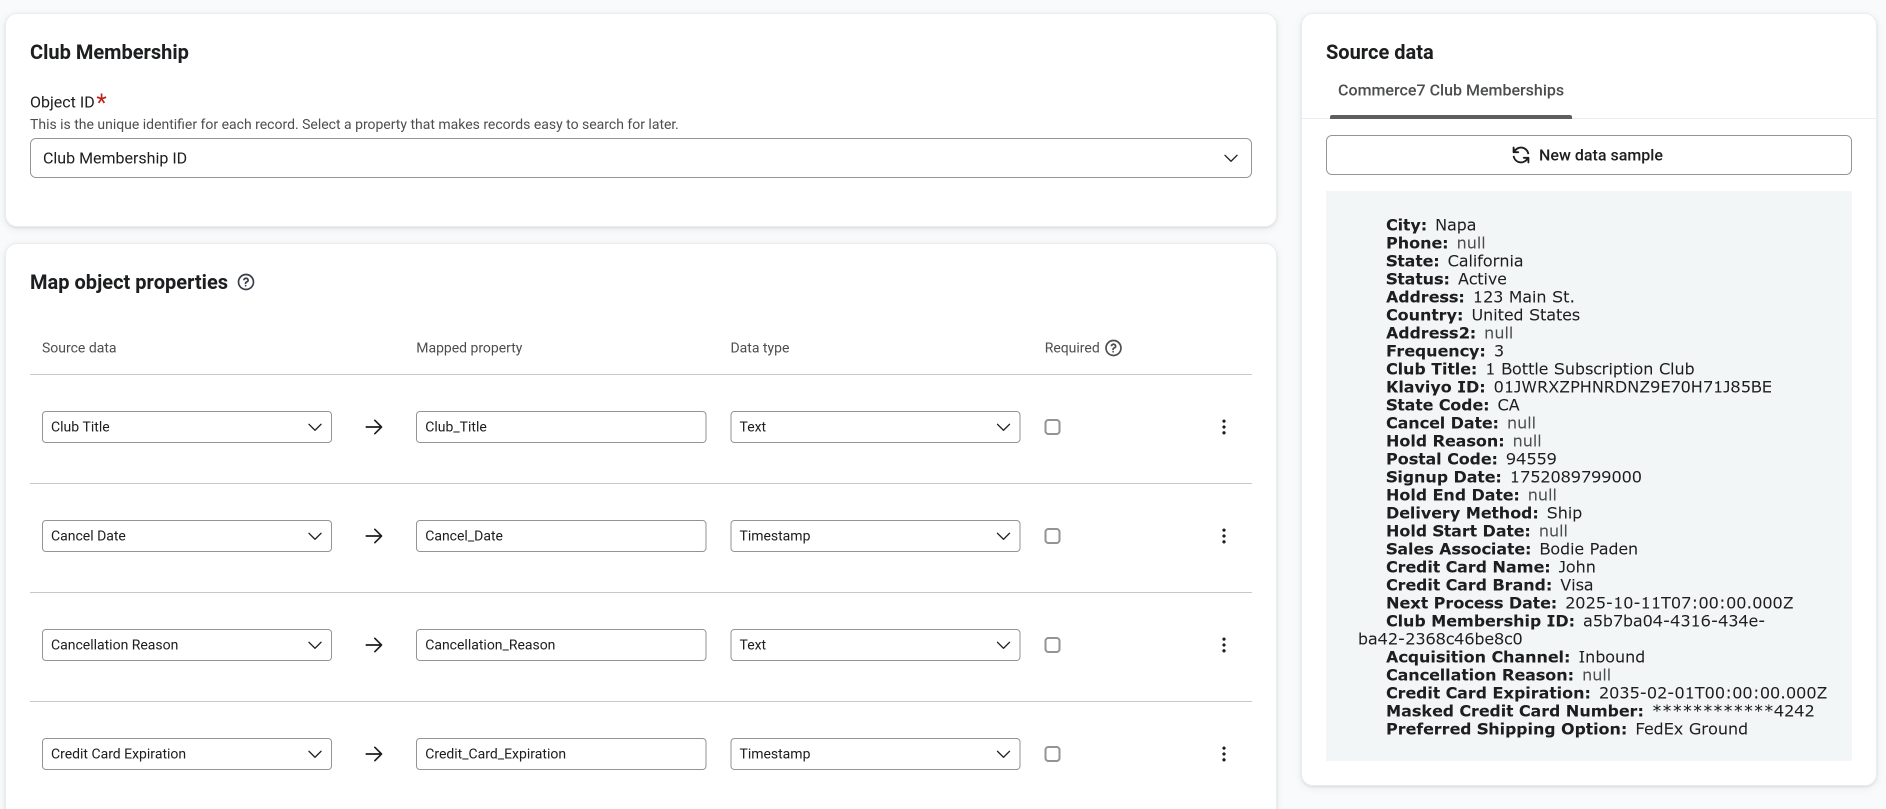
Task: Edit Credit_Card_Expiration mapped property field
Action: (561, 754)
